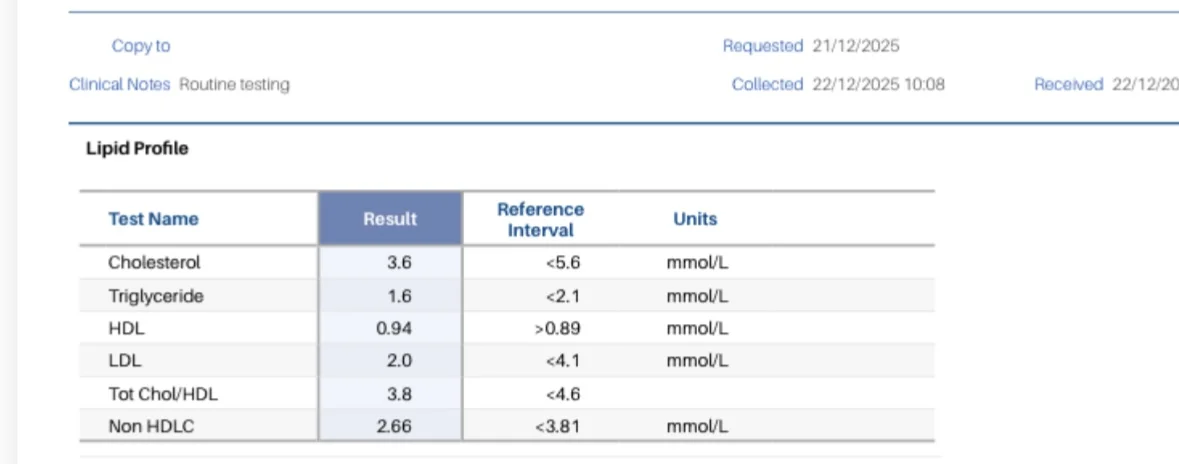Click the Units column header
Viewport: 1179px width, 464px height.
[695, 219]
